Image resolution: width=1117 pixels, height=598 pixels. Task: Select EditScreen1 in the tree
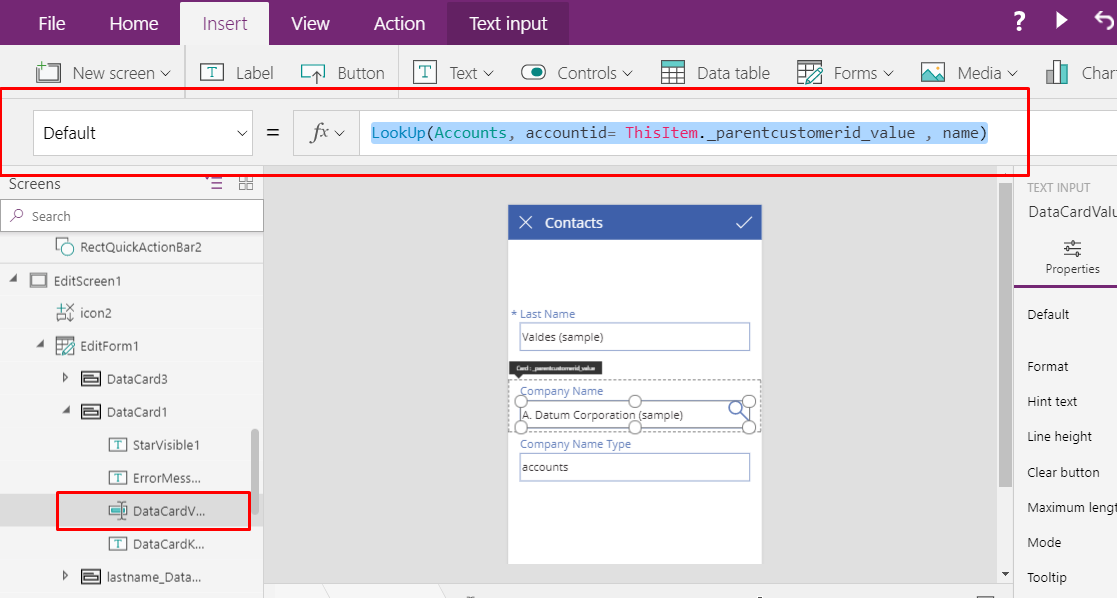click(x=88, y=281)
